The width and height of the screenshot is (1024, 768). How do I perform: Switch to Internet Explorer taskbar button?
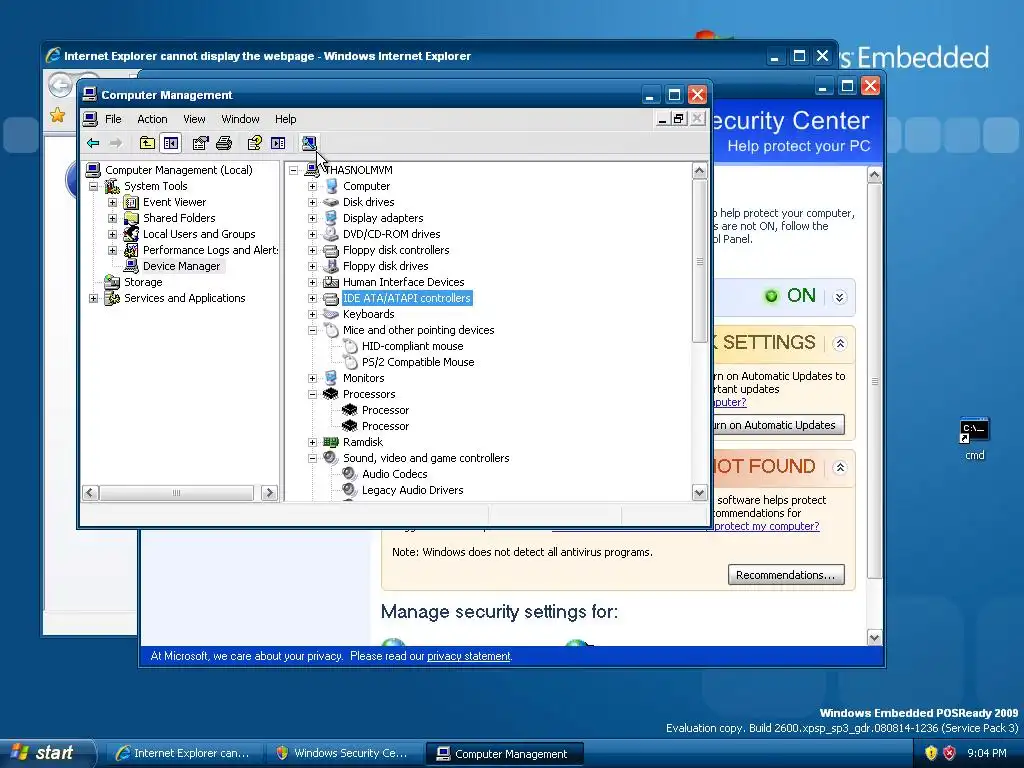coord(184,753)
